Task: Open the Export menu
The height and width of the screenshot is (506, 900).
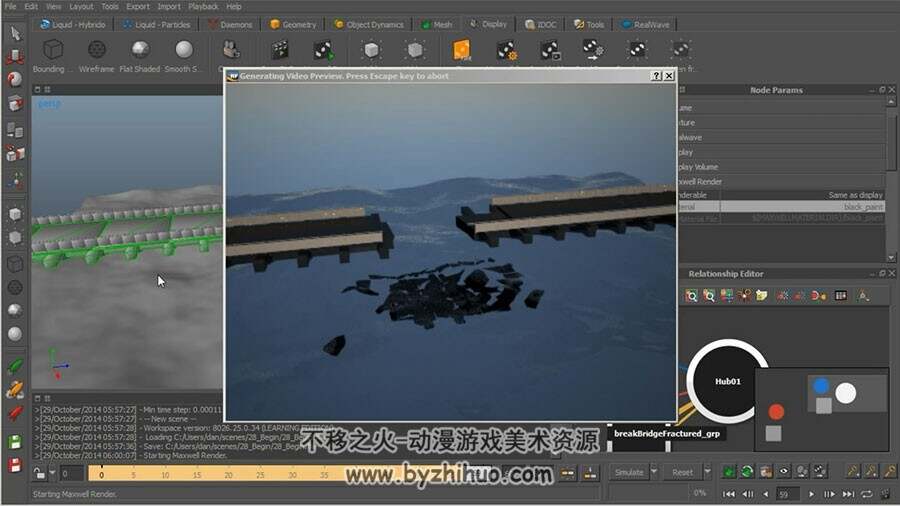Action: coord(138,6)
